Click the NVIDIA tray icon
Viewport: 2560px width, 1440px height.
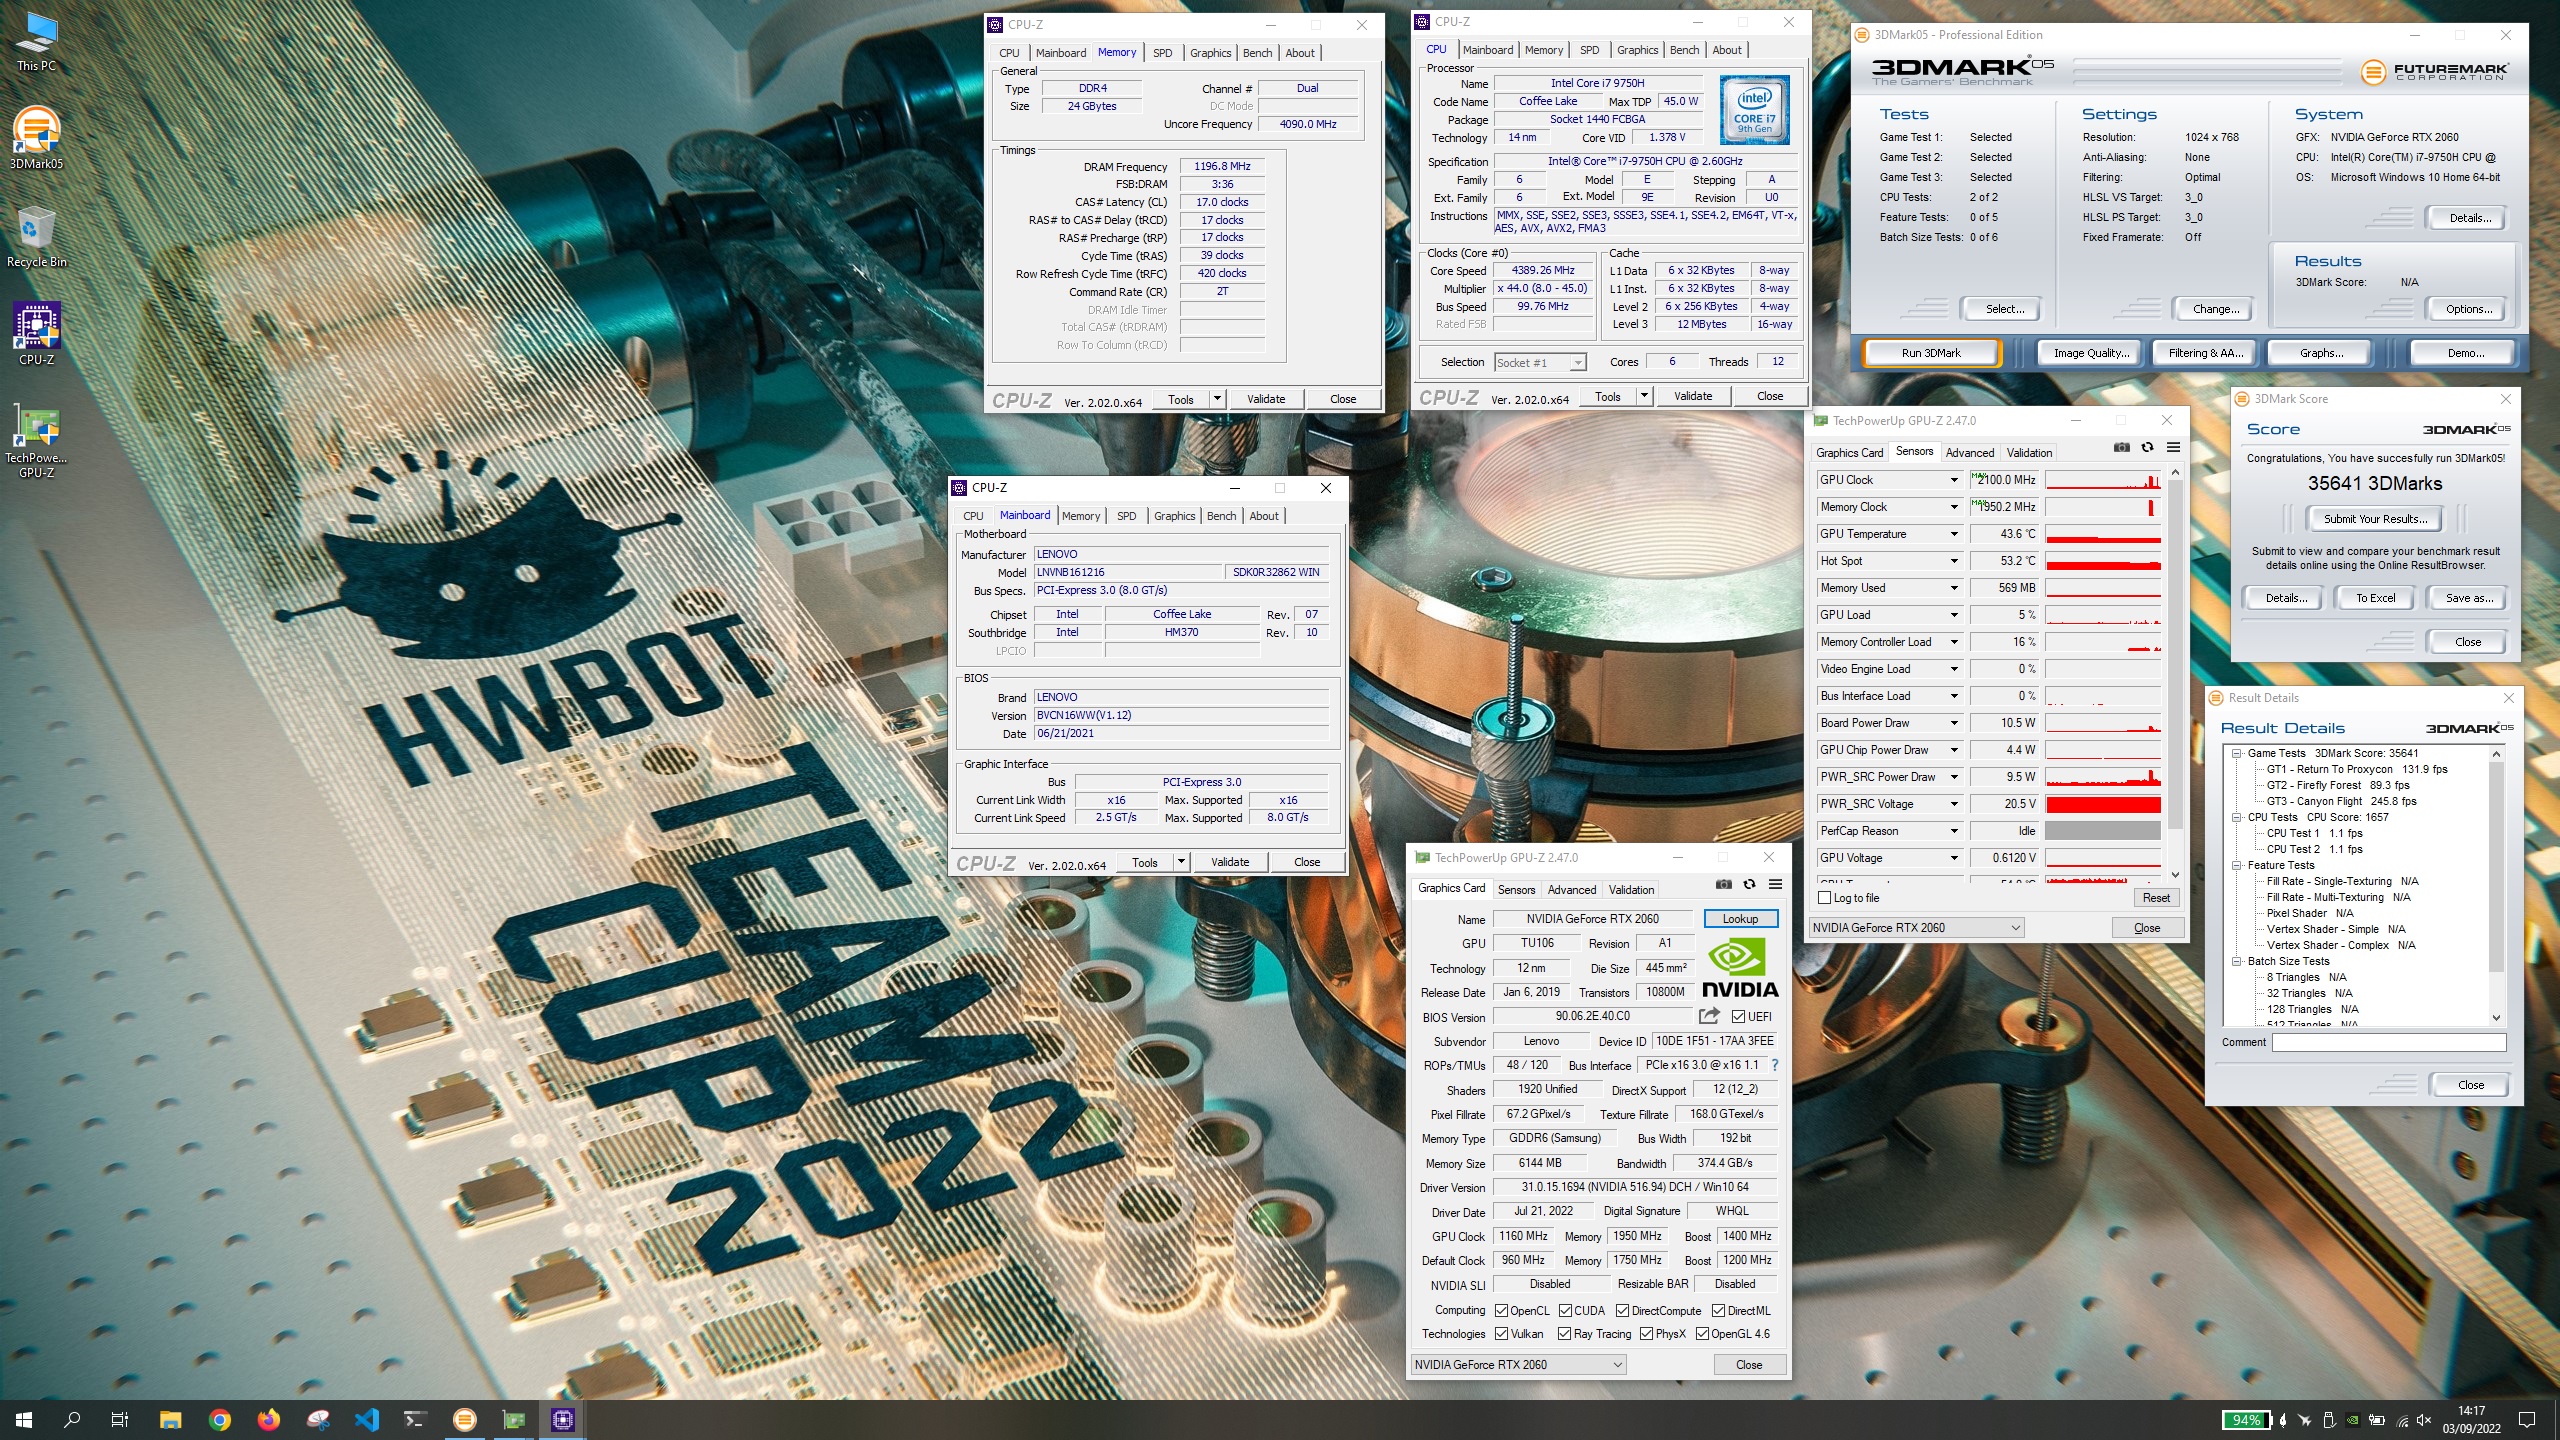pos(2353,1419)
